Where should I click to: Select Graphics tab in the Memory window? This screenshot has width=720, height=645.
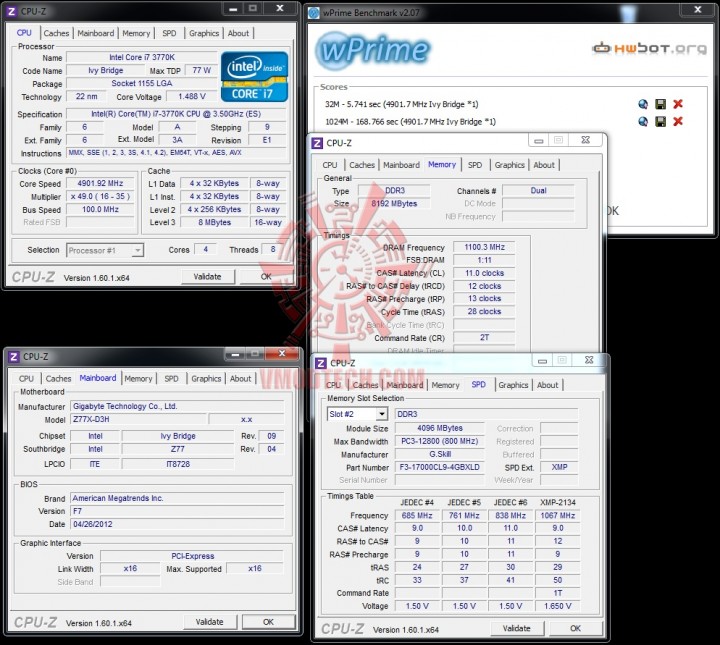tap(510, 165)
